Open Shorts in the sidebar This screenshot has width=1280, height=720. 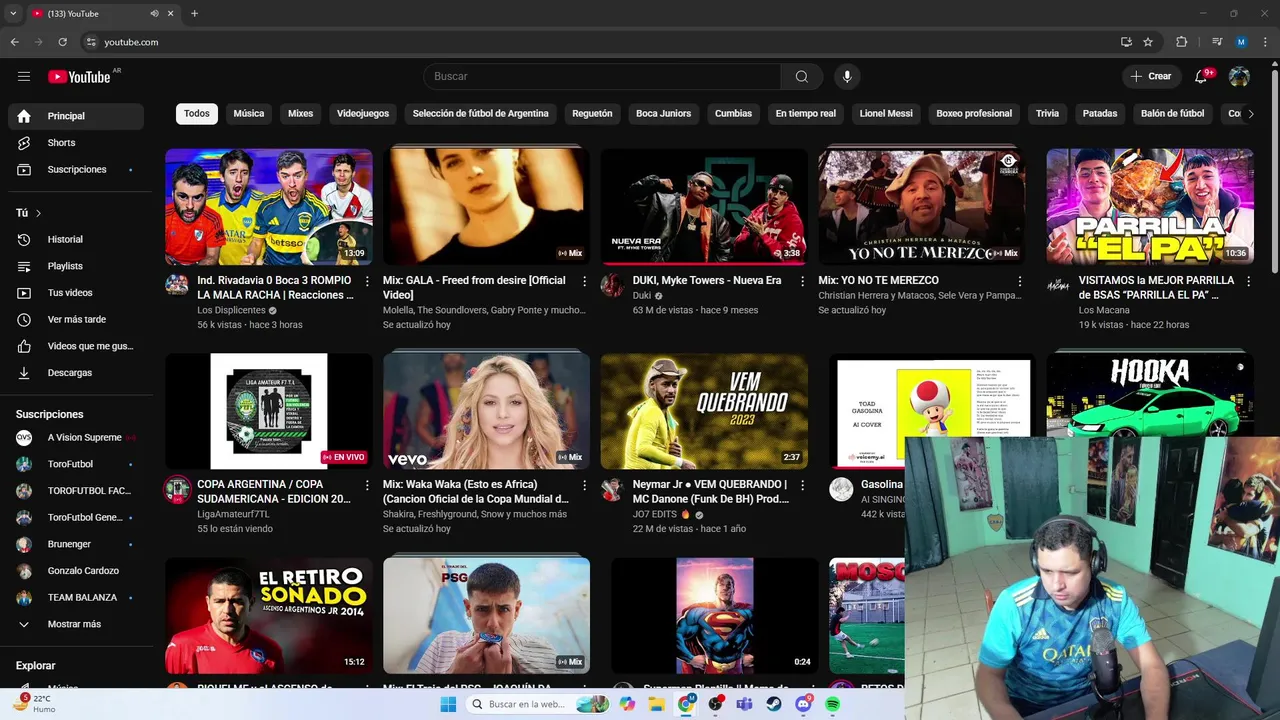pos(76,143)
